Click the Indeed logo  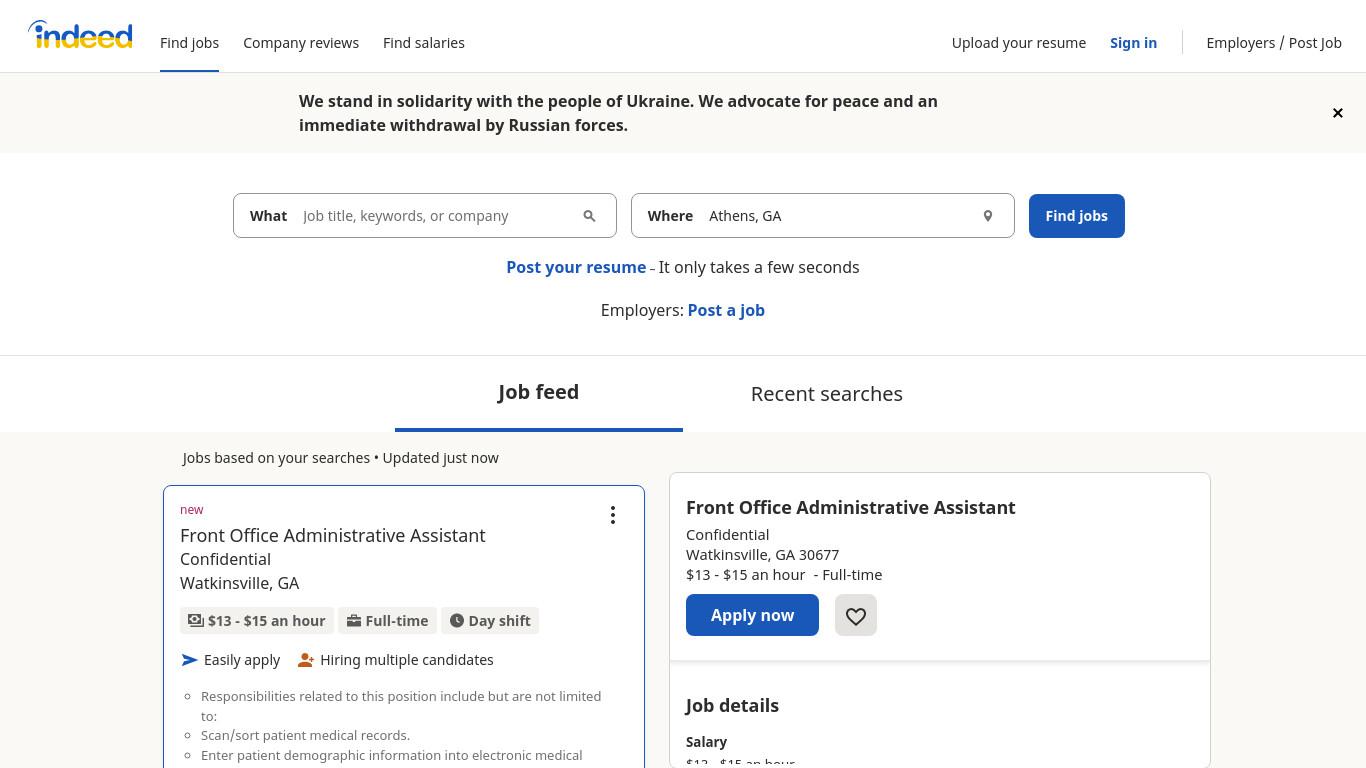80,35
